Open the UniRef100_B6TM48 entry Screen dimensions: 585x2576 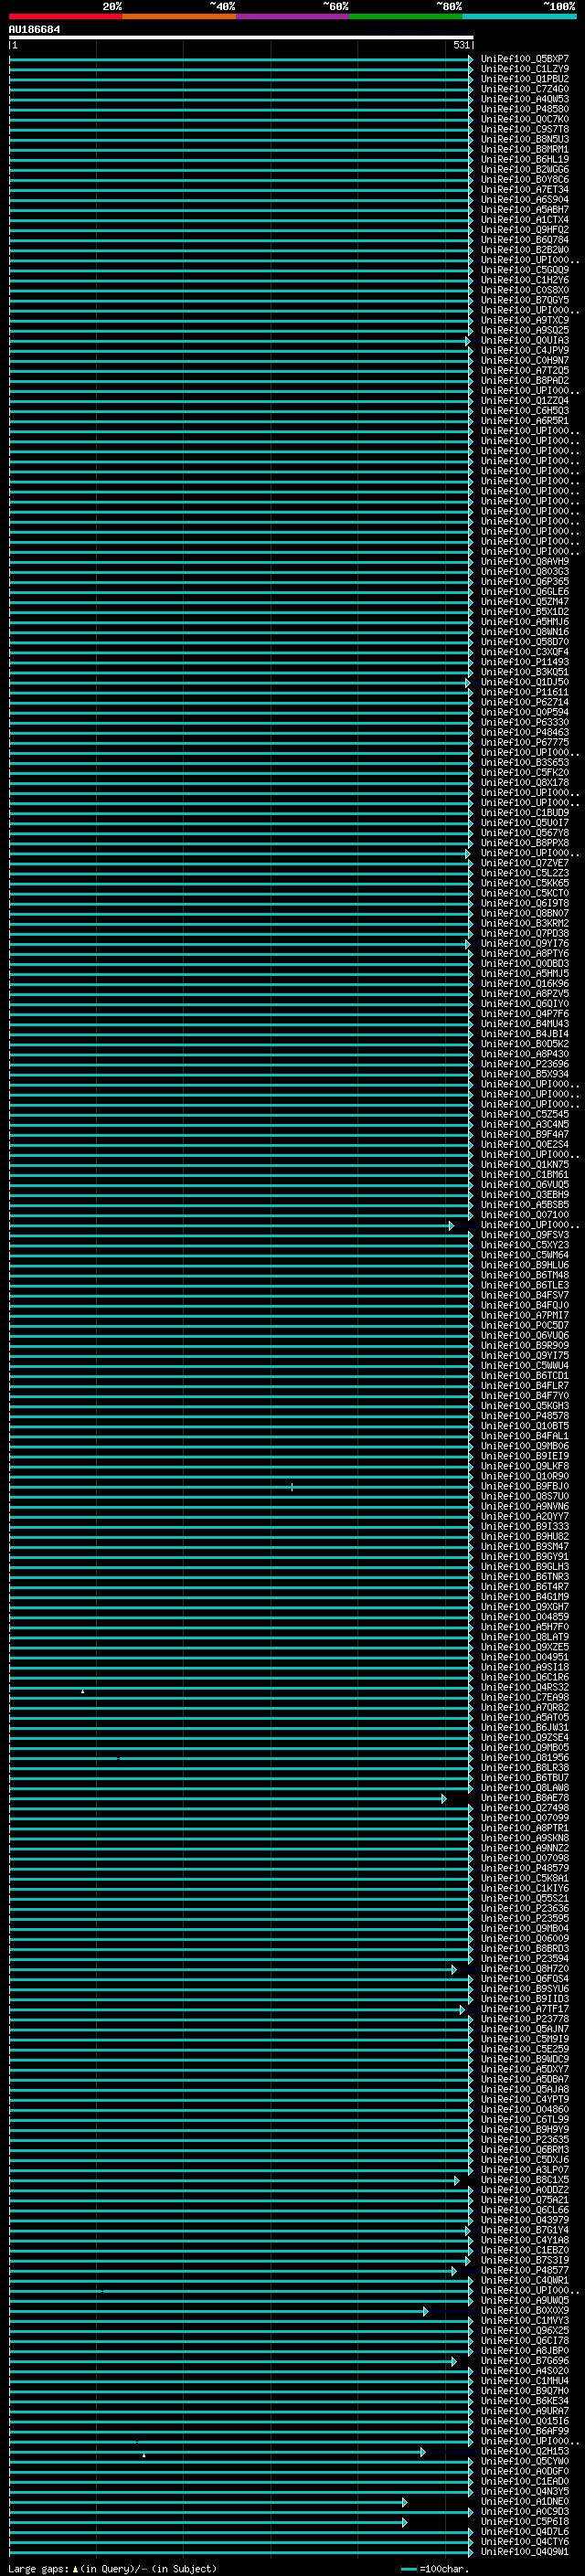point(525,1275)
